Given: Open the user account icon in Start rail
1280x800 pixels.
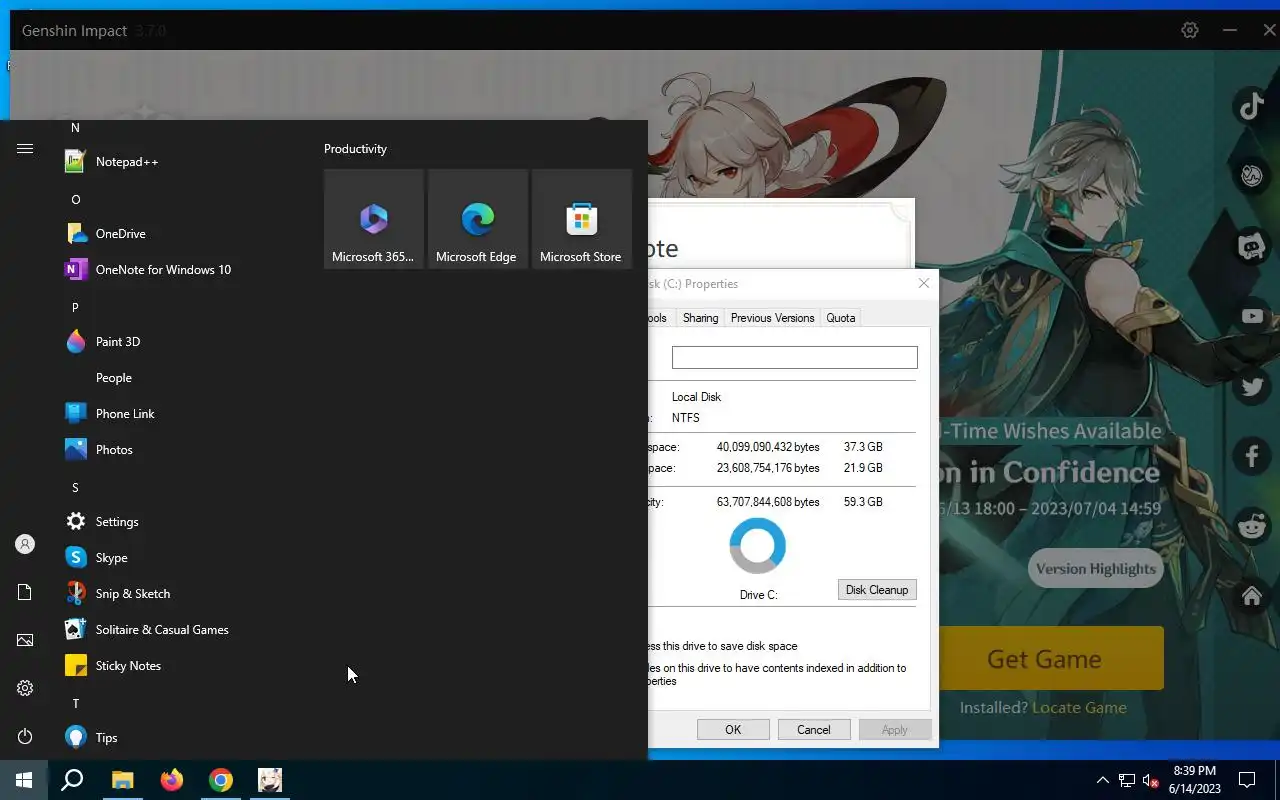Looking at the screenshot, I should tap(25, 544).
